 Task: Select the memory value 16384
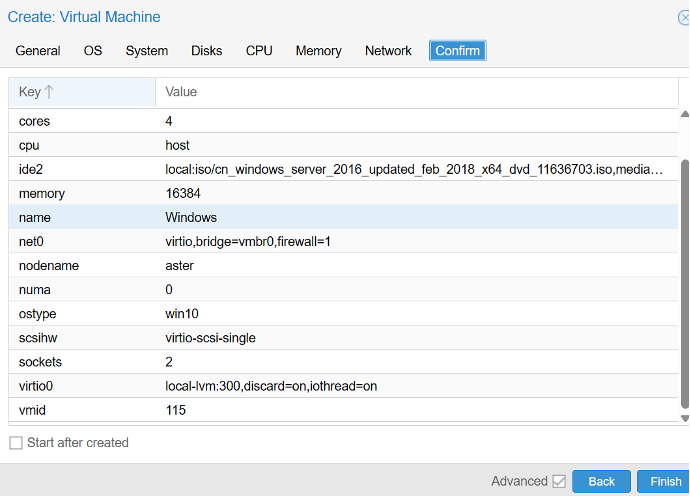(183, 193)
